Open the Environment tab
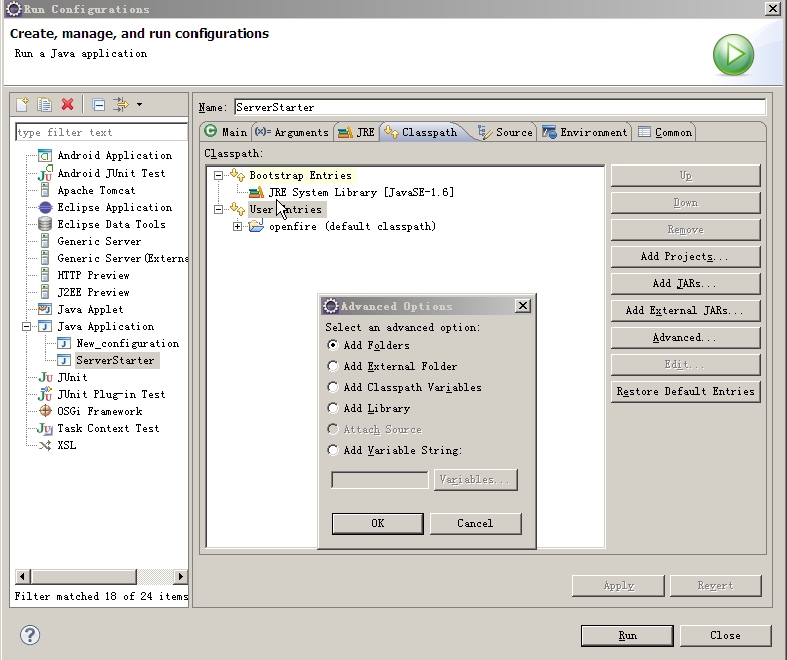Viewport: 787px width, 660px height. [x=585, y=132]
